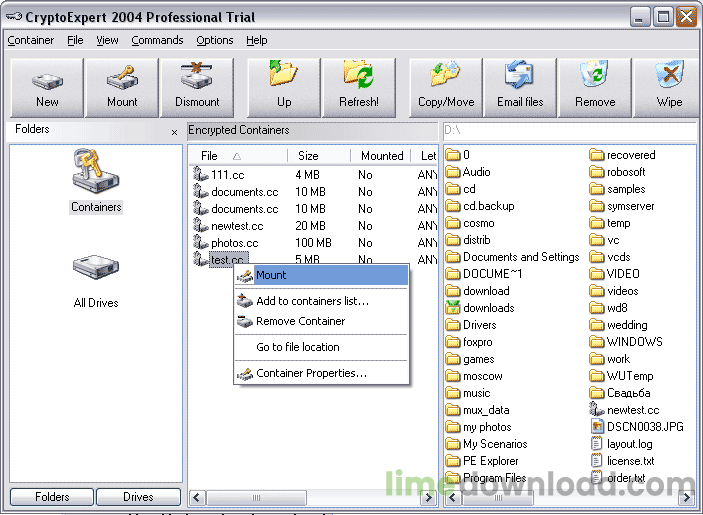Open the File menu

(75, 40)
